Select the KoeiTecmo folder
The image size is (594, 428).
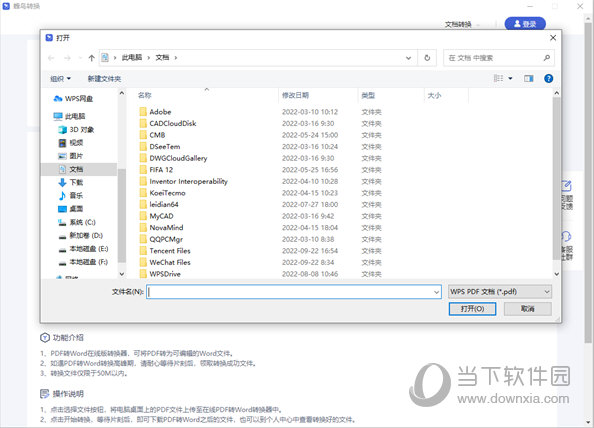click(163, 193)
